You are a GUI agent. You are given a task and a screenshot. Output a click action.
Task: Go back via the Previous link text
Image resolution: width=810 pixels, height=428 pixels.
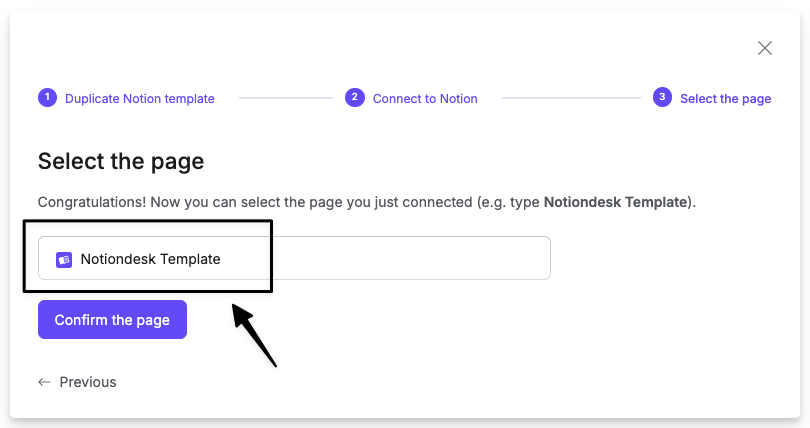(88, 382)
